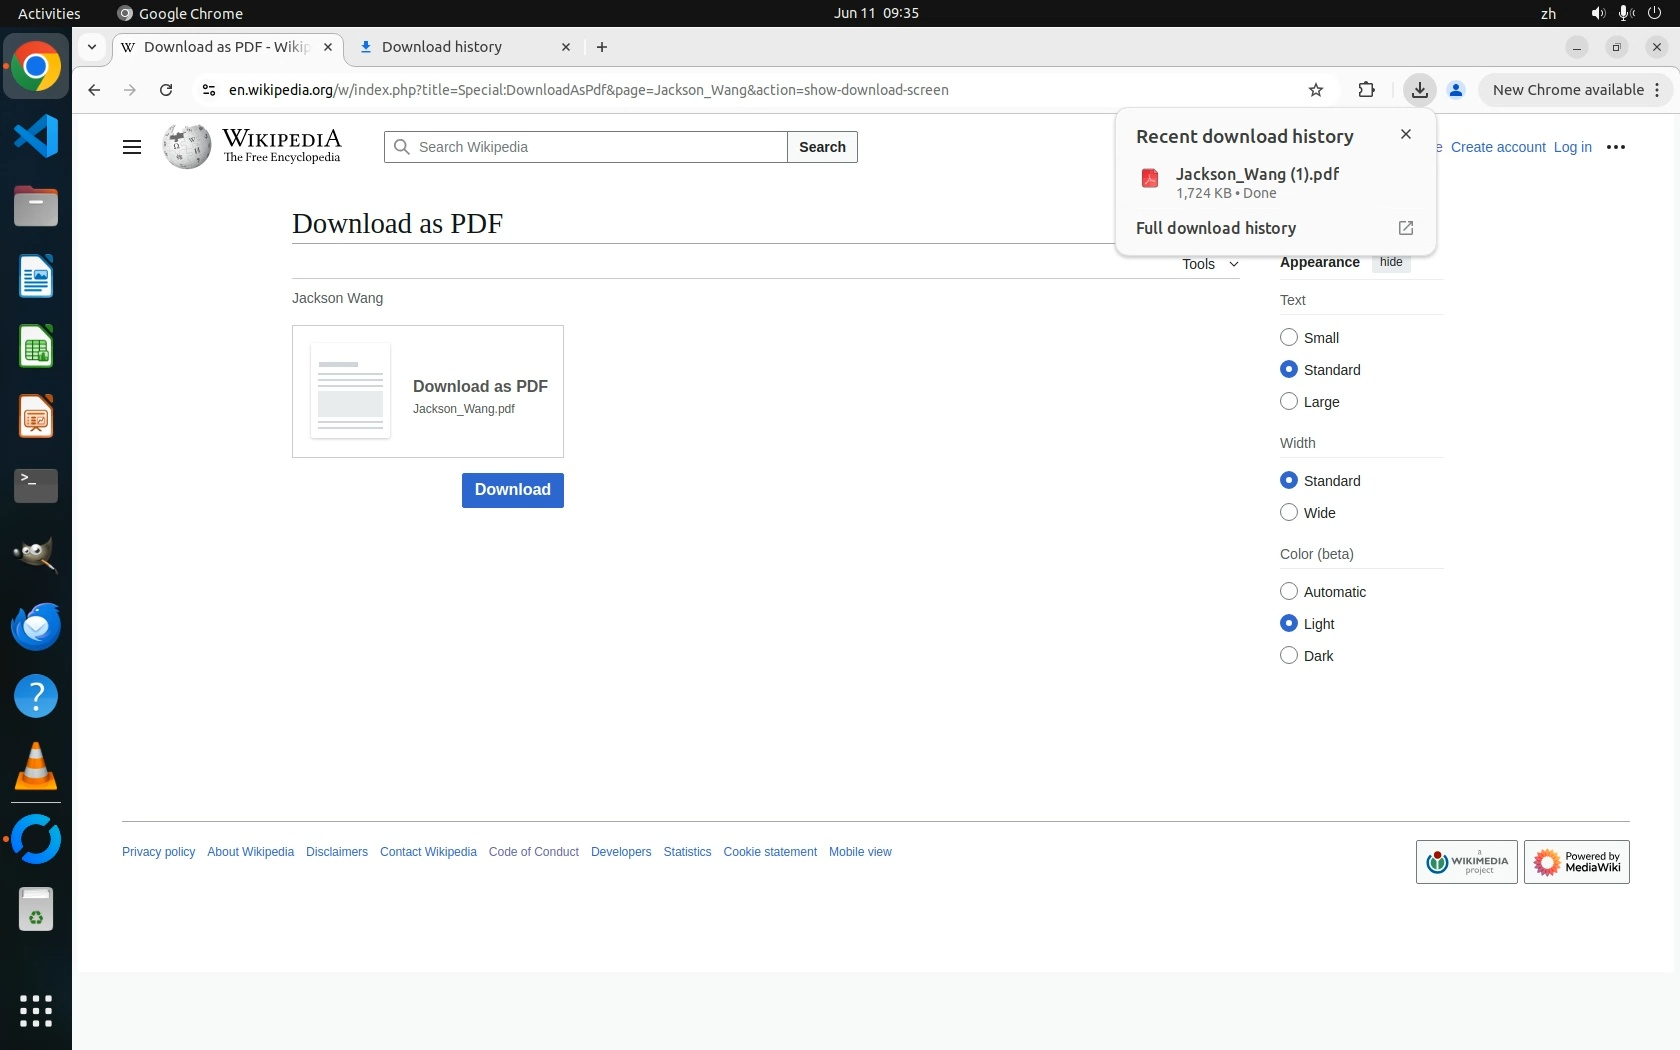Open a new browser tab

click(x=602, y=47)
